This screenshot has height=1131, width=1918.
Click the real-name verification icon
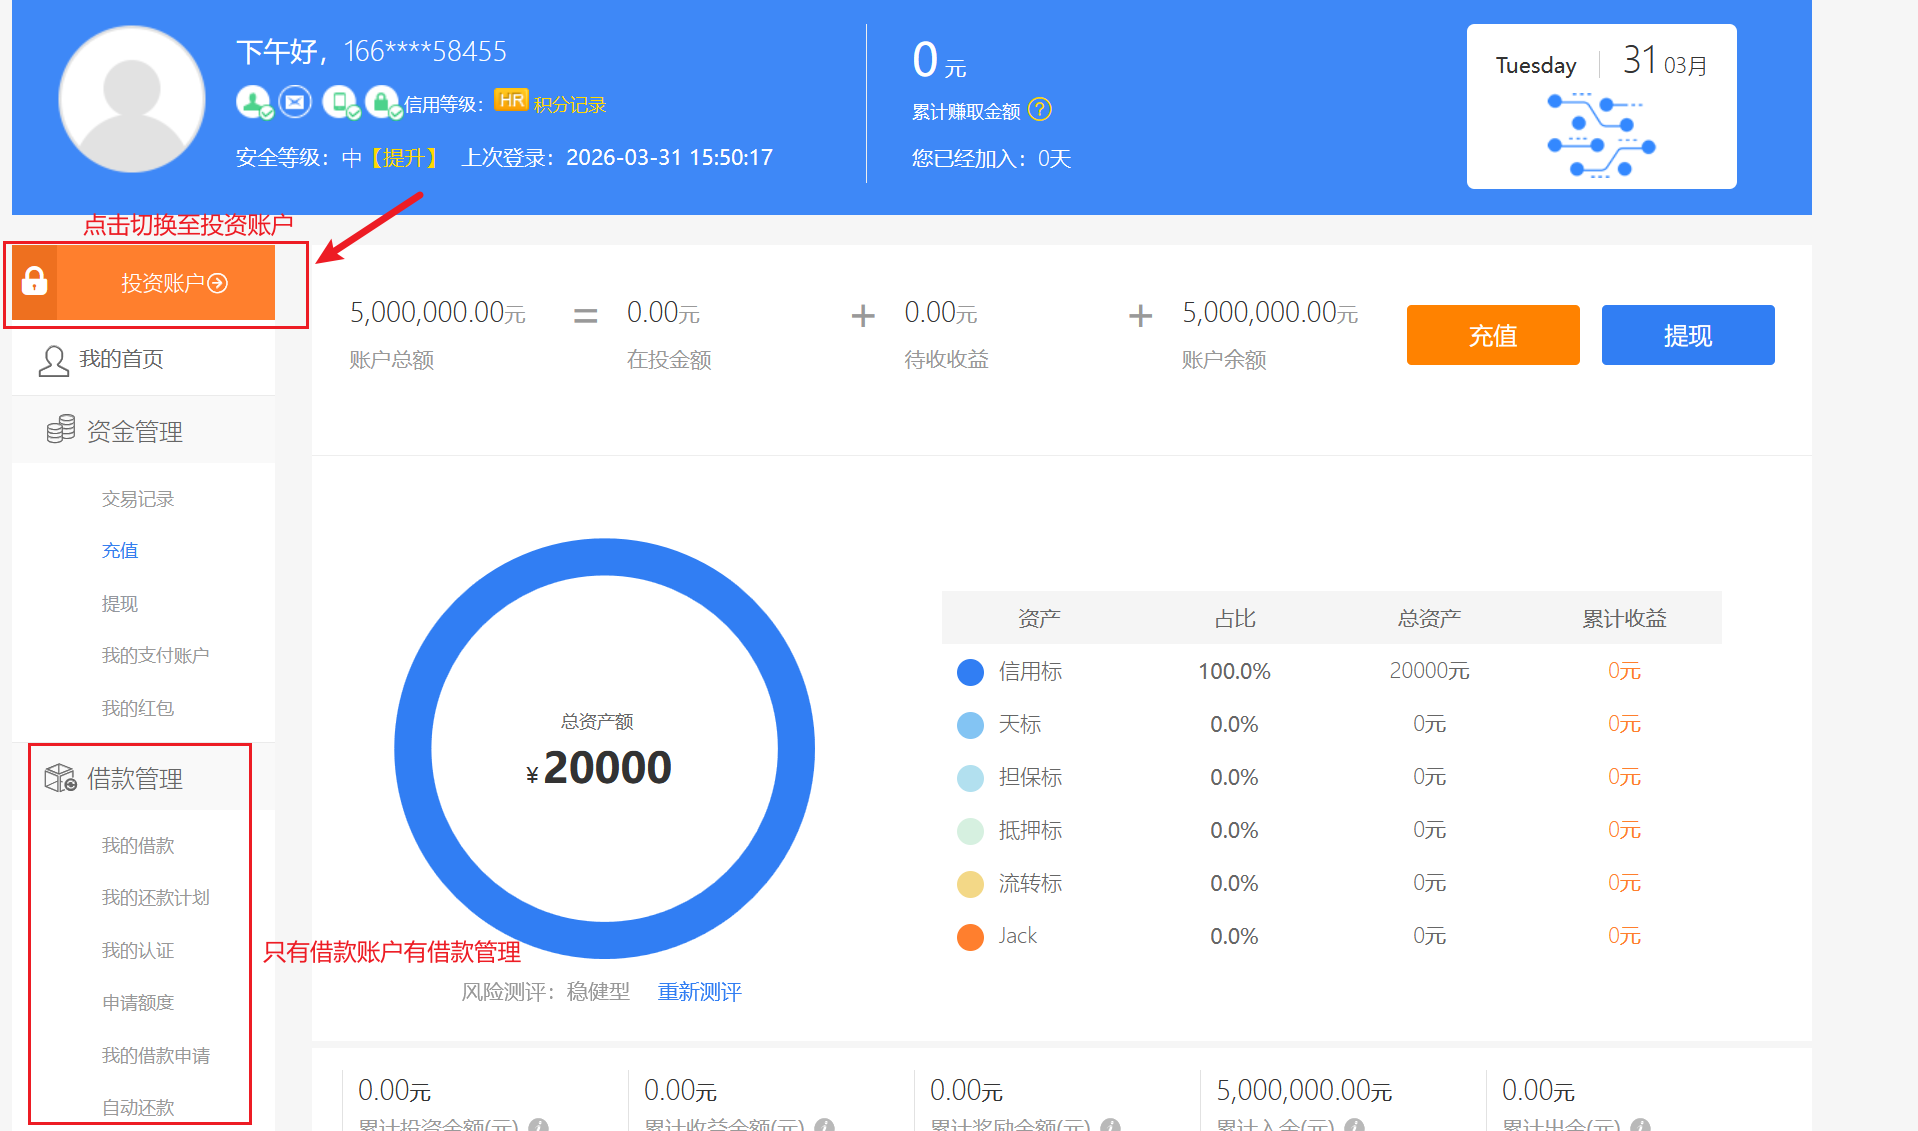253,102
